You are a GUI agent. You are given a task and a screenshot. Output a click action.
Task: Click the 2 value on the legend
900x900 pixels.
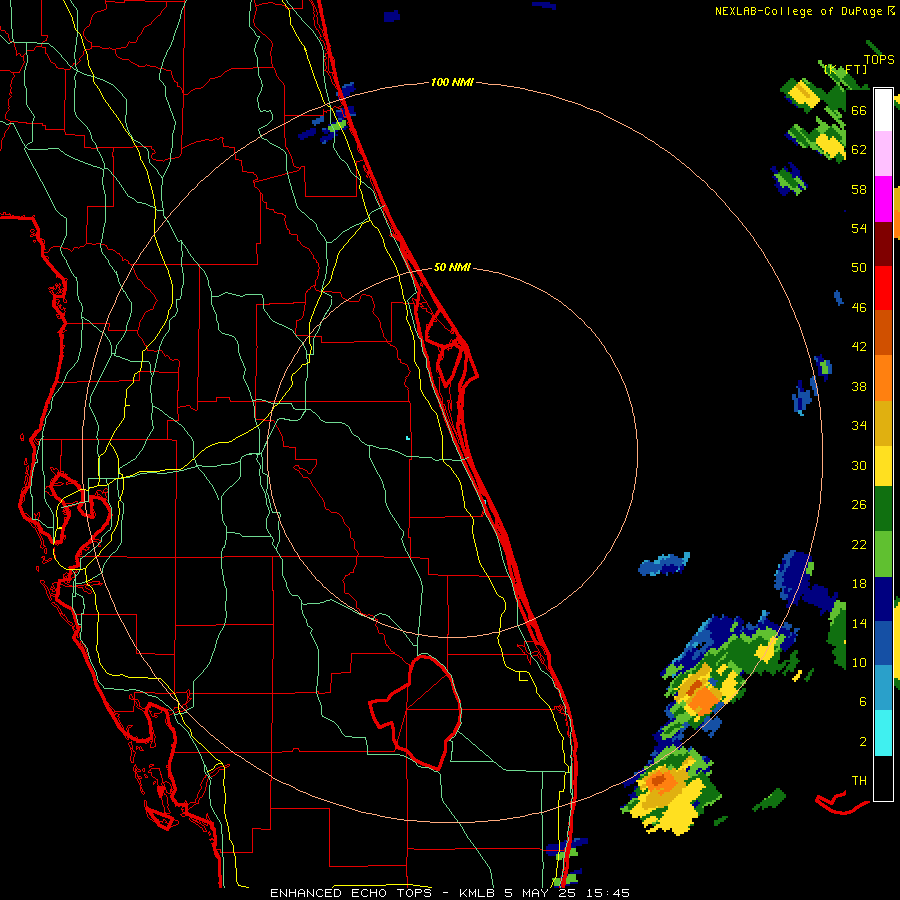click(863, 742)
